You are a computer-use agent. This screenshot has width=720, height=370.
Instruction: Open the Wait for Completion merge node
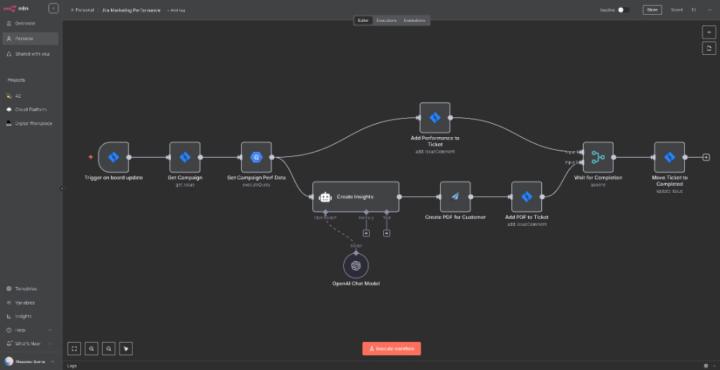coord(598,157)
